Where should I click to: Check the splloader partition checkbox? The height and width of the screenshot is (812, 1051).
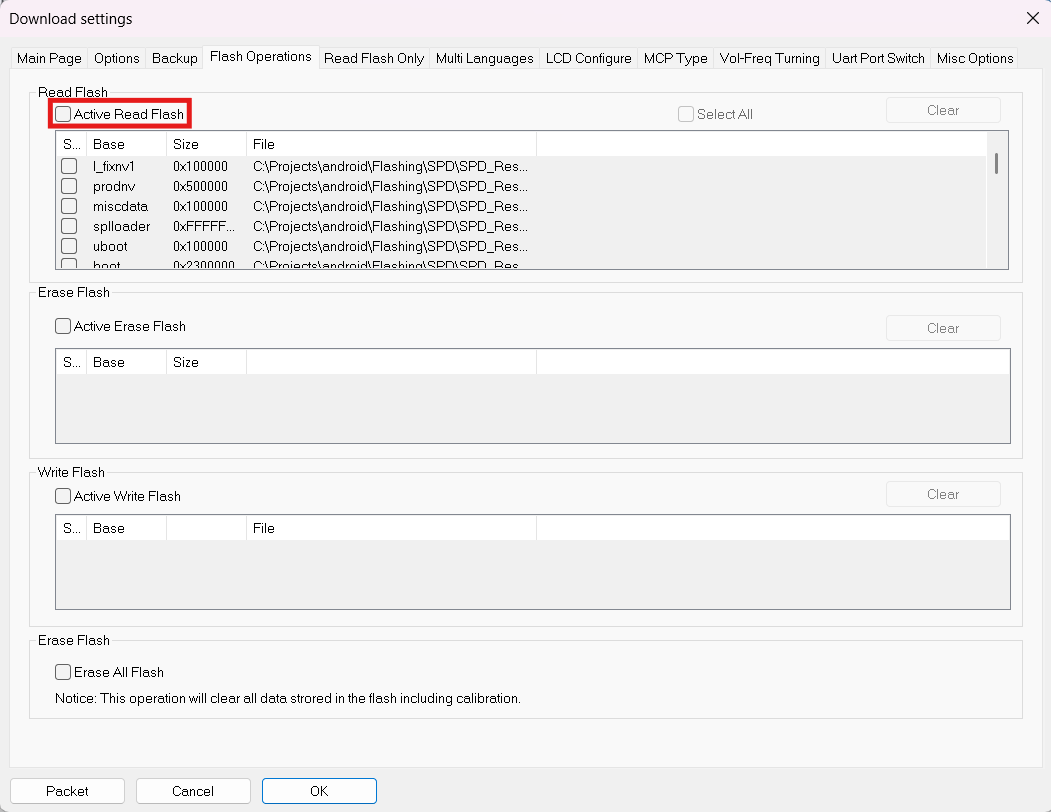(x=69, y=226)
